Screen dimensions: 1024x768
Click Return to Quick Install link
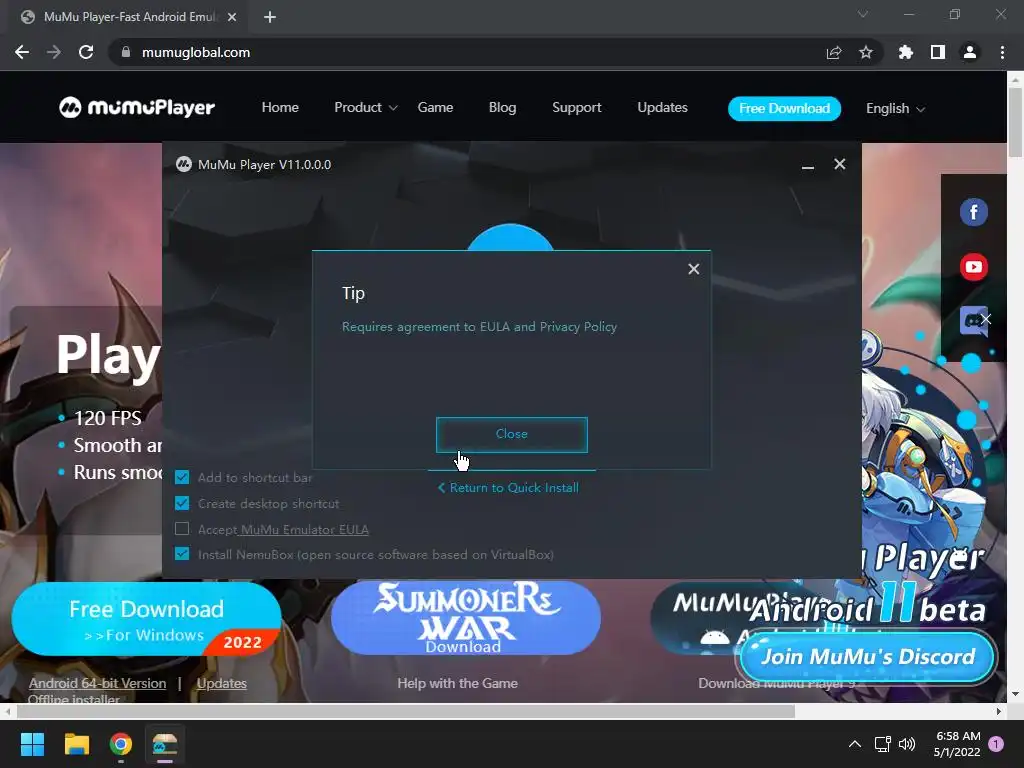point(508,488)
